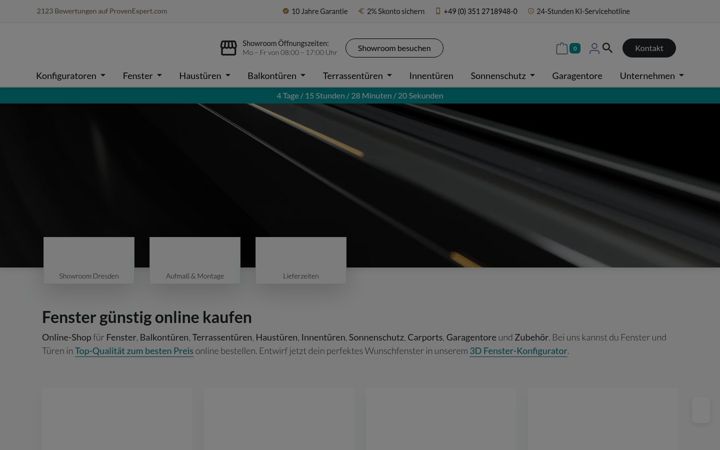Click the phone icon beside +49 number
The height and width of the screenshot is (450, 720).
[438, 11]
